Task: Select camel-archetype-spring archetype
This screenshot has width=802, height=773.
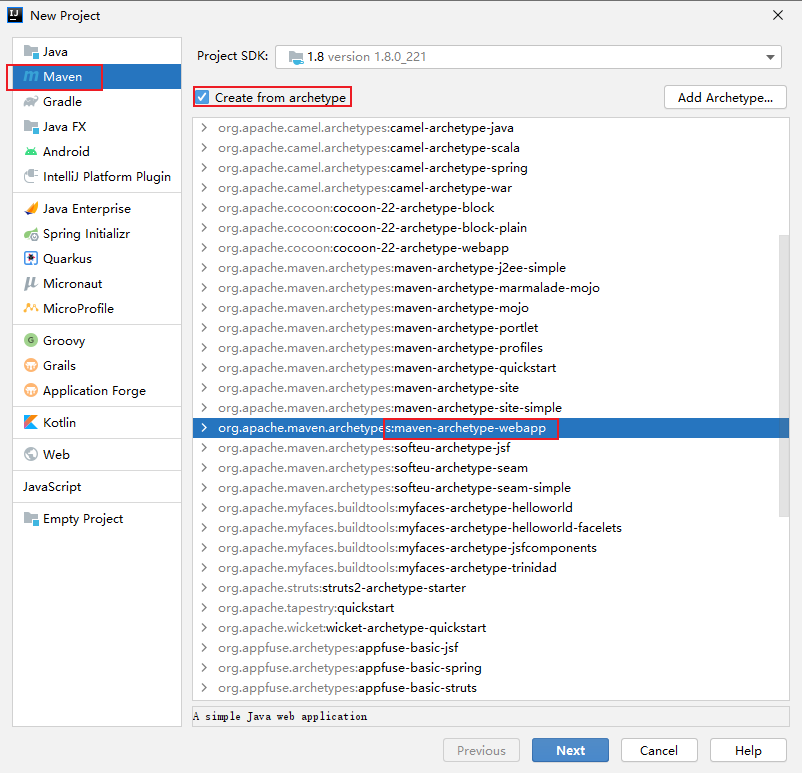Action: pyautogui.click(x=491, y=168)
